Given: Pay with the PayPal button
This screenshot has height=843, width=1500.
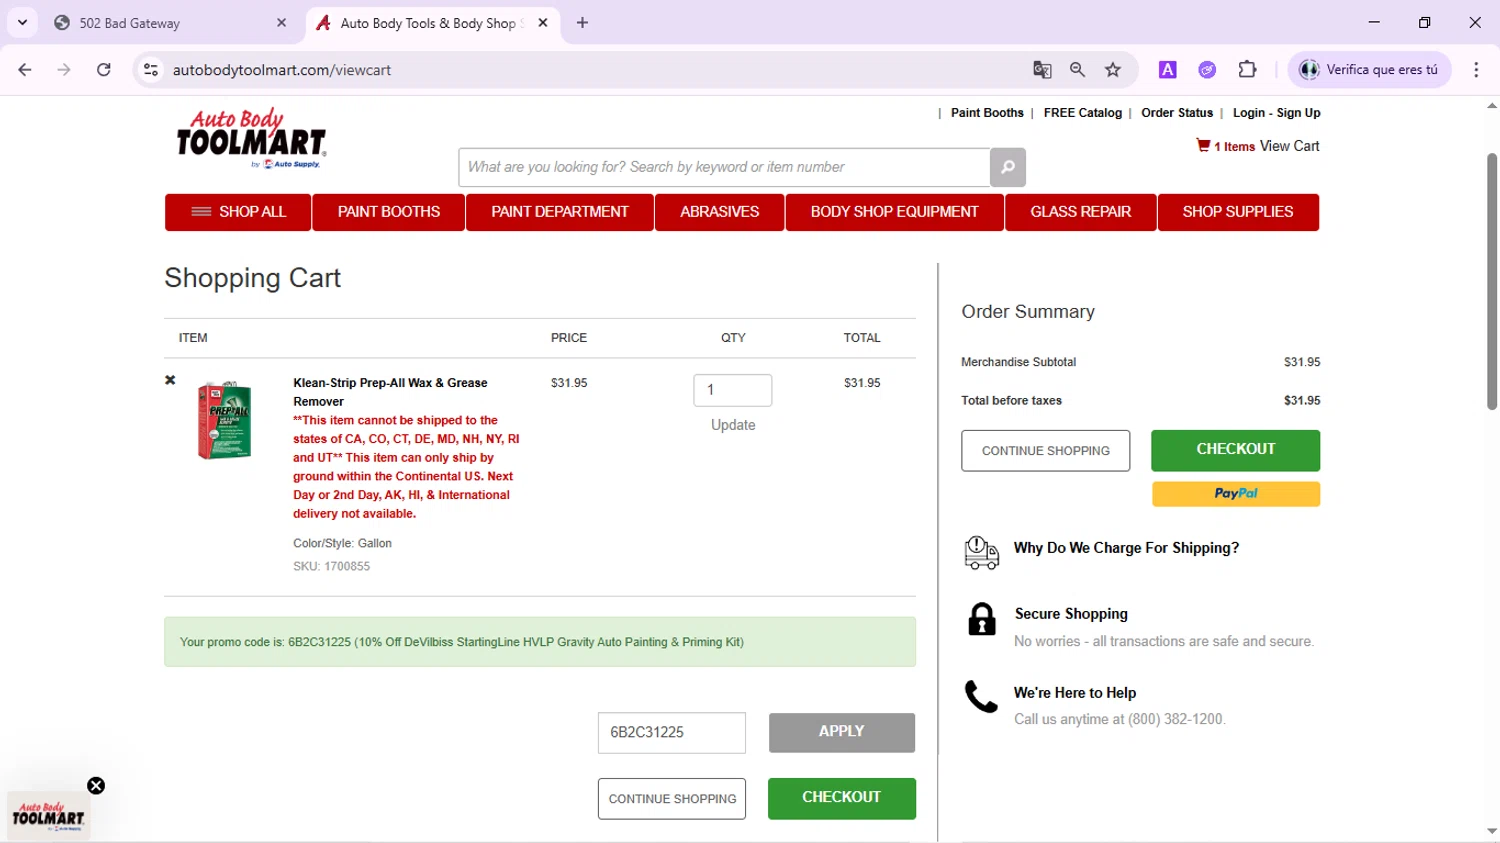Looking at the screenshot, I should (1236, 494).
